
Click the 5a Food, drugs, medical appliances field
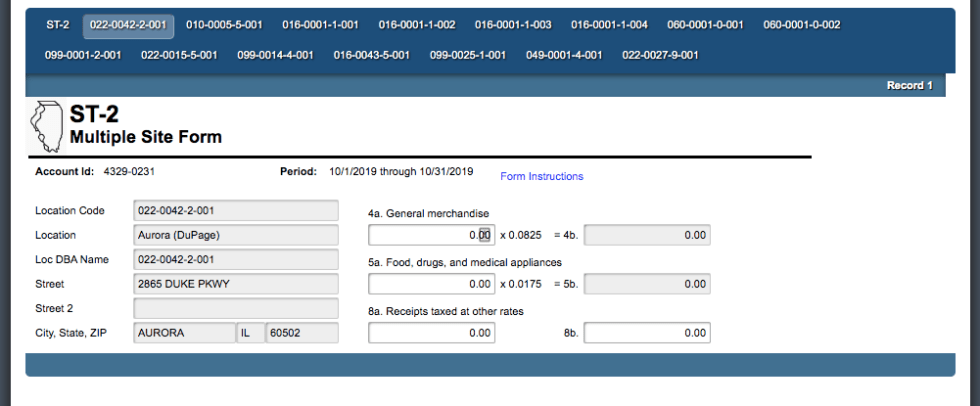tap(431, 284)
